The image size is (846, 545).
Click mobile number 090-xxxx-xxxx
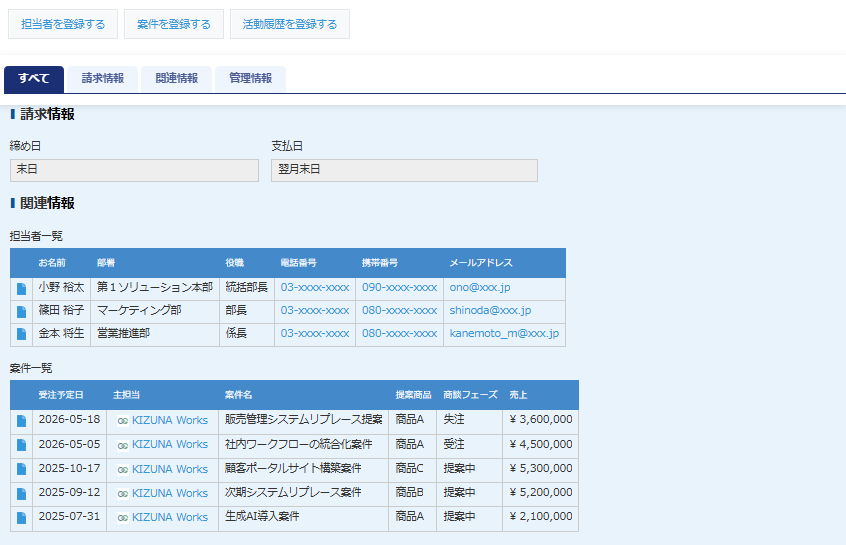click(x=399, y=288)
